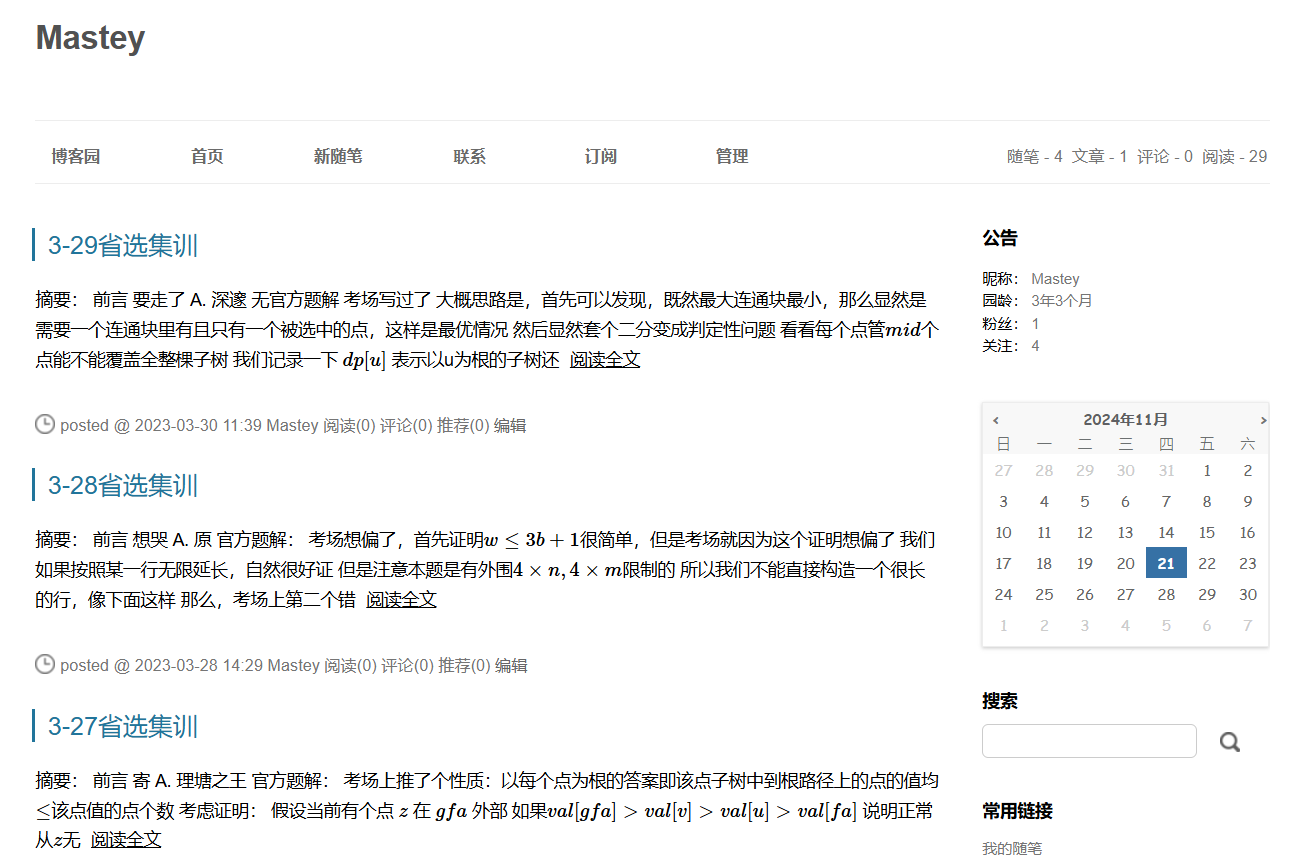This screenshot has width=1301, height=856.
Task: Click 编辑 on the 2023-03-28 post
Action: pyautogui.click(x=511, y=665)
